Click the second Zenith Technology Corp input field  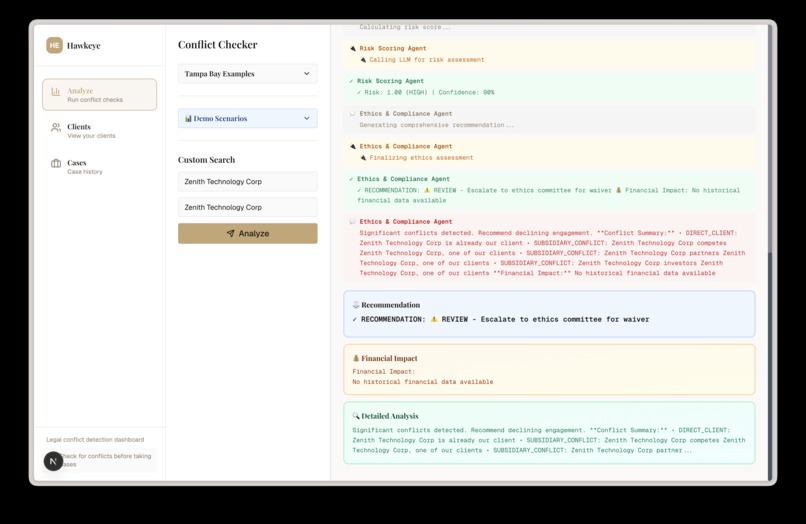[248, 207]
